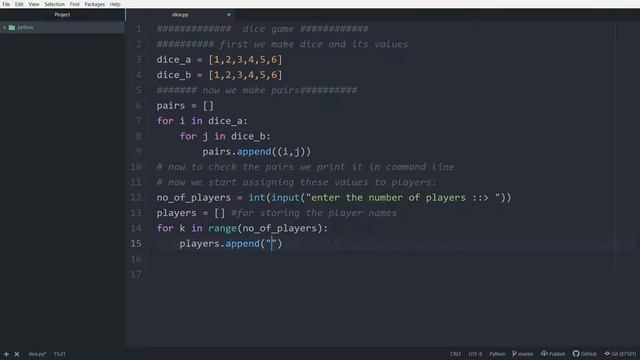
Task: Click line number 1 in the gutter
Action: [x=138, y=29]
